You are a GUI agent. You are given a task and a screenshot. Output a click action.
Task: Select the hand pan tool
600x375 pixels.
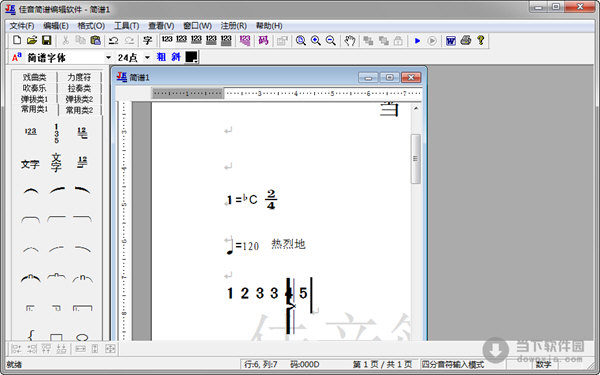349,40
